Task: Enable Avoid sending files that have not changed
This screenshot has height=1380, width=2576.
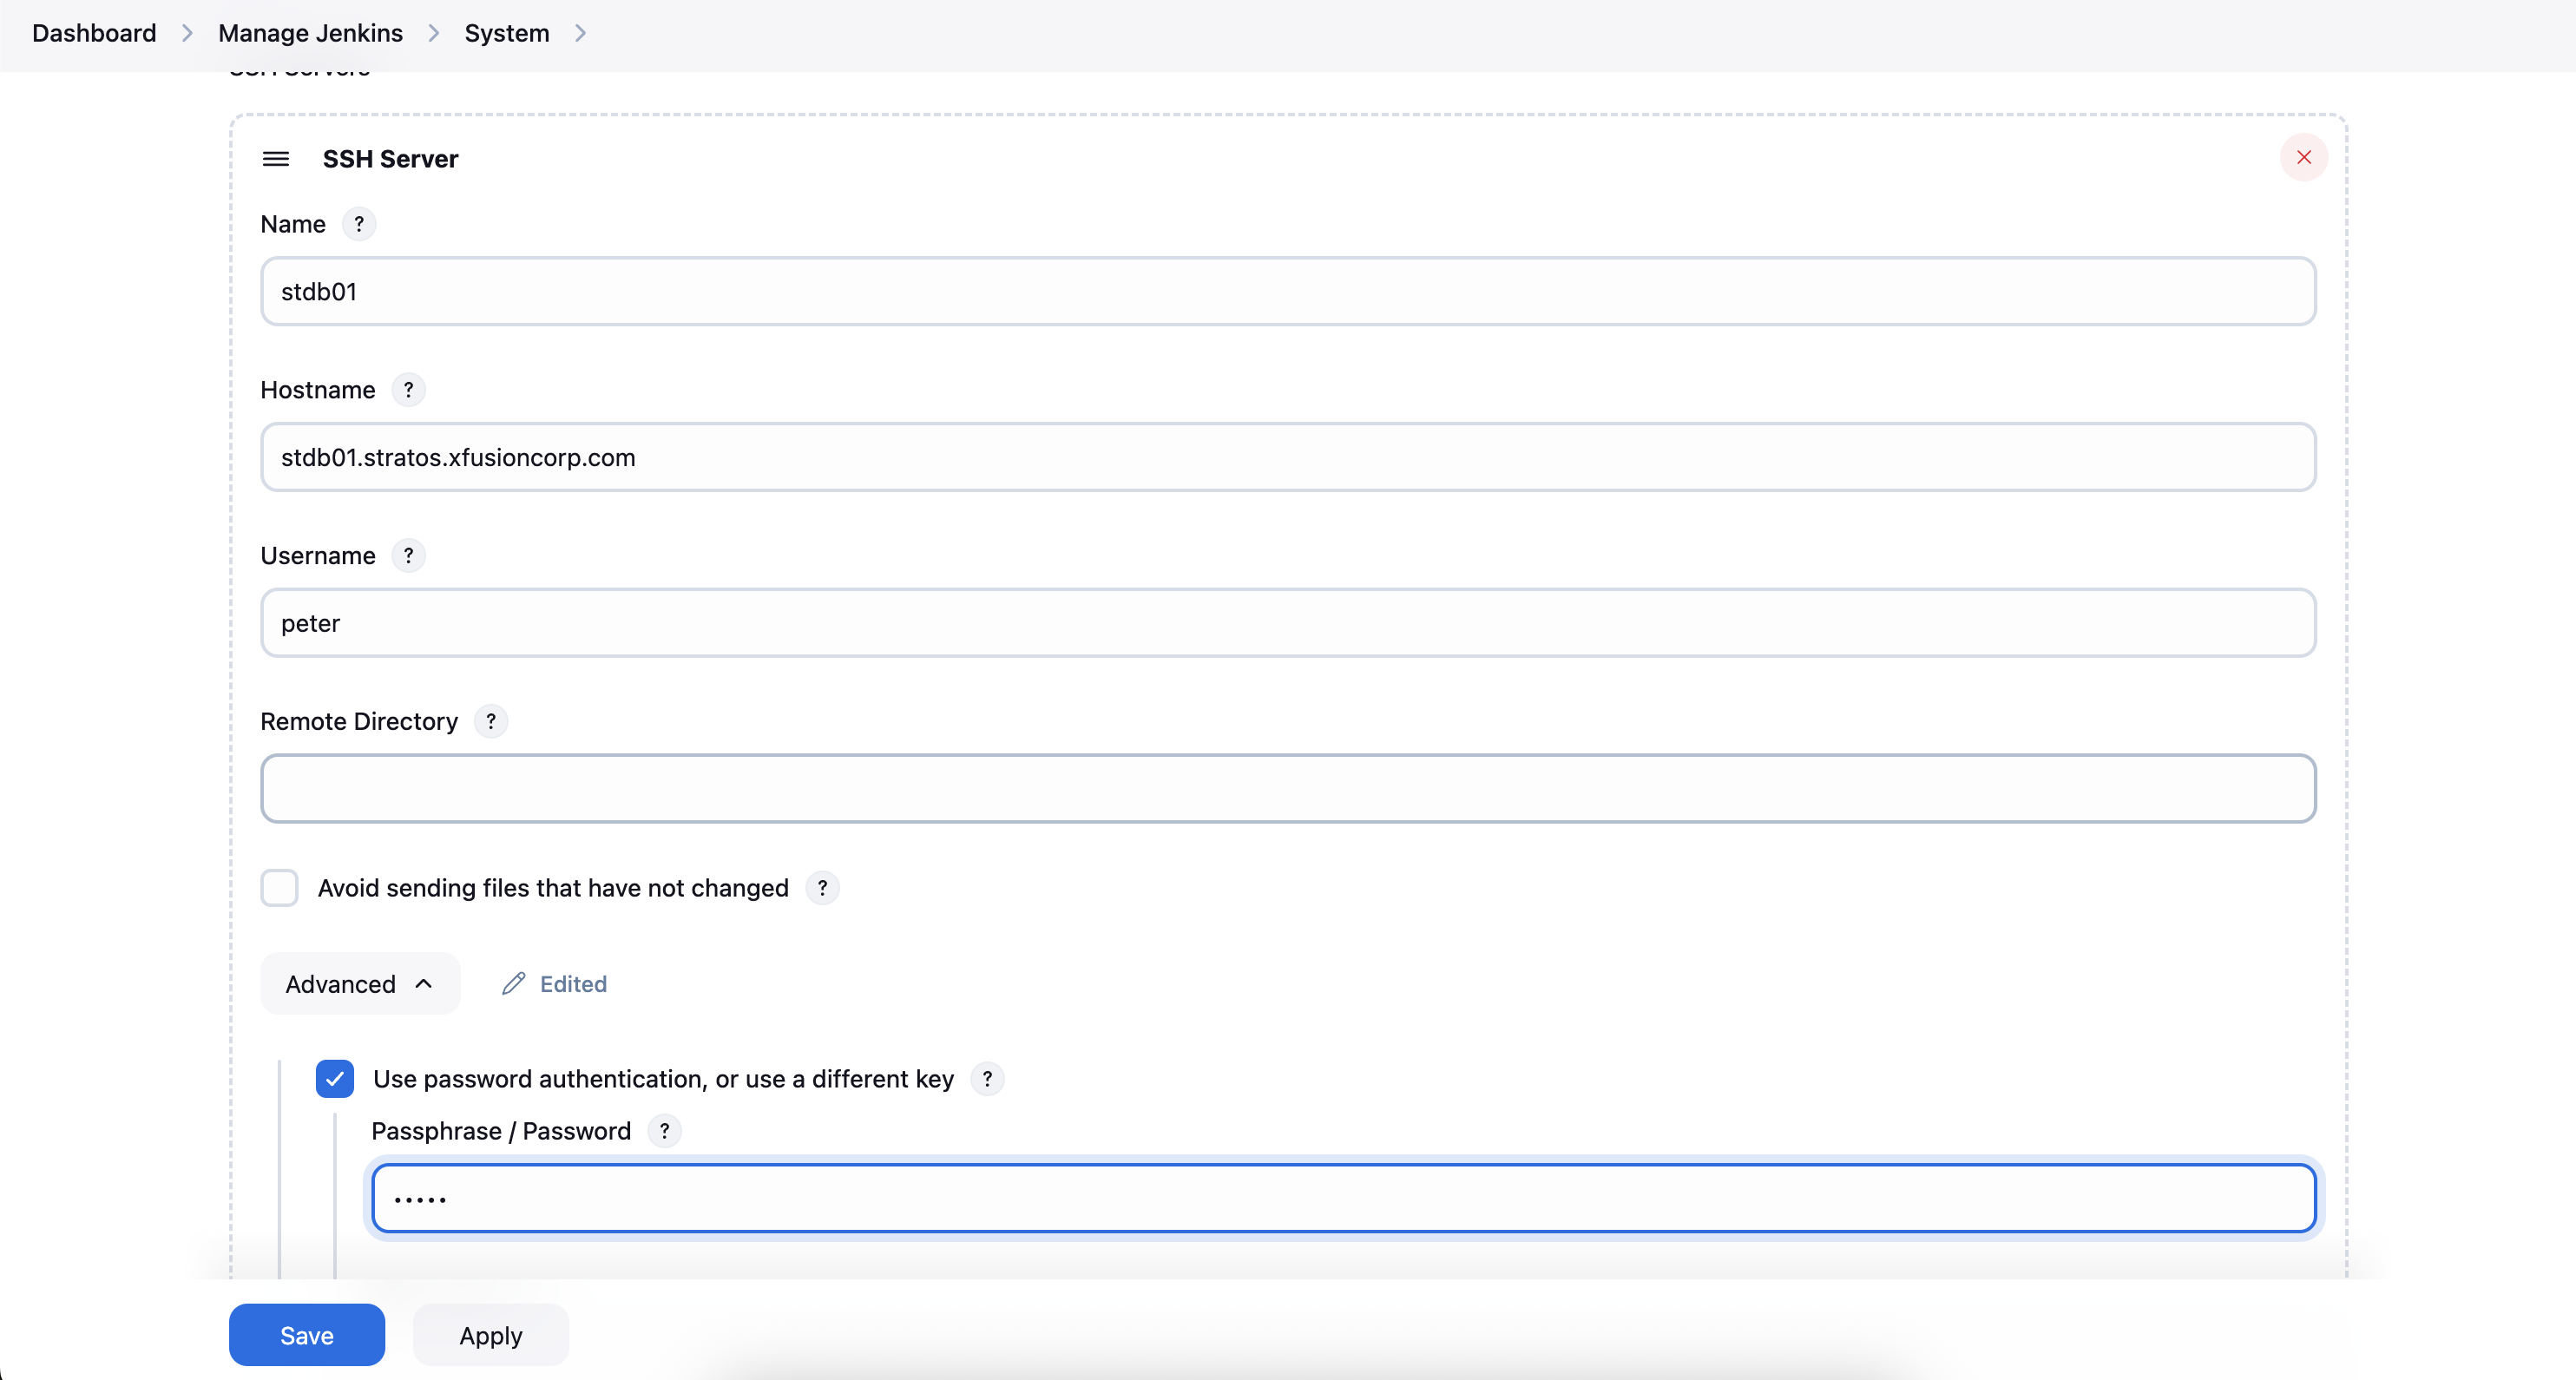Action: 280,888
